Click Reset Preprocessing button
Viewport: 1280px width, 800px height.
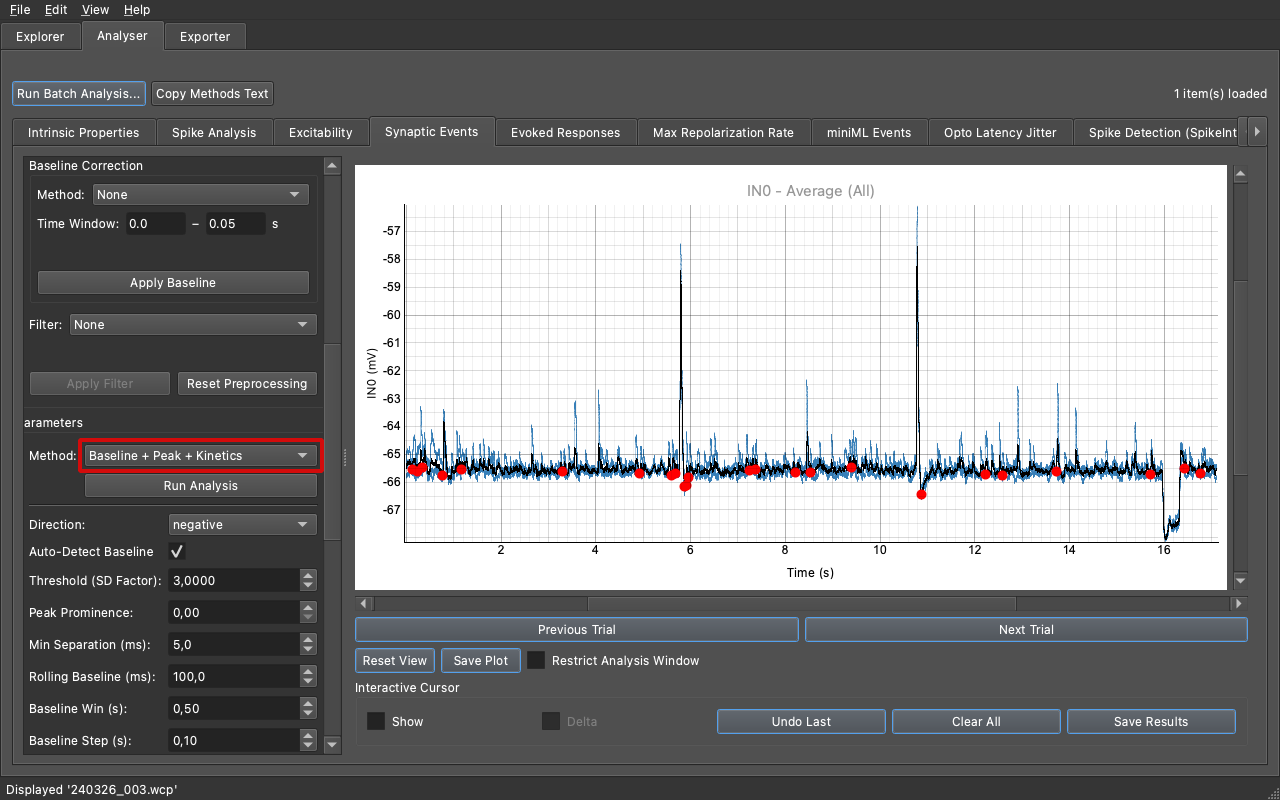247,384
